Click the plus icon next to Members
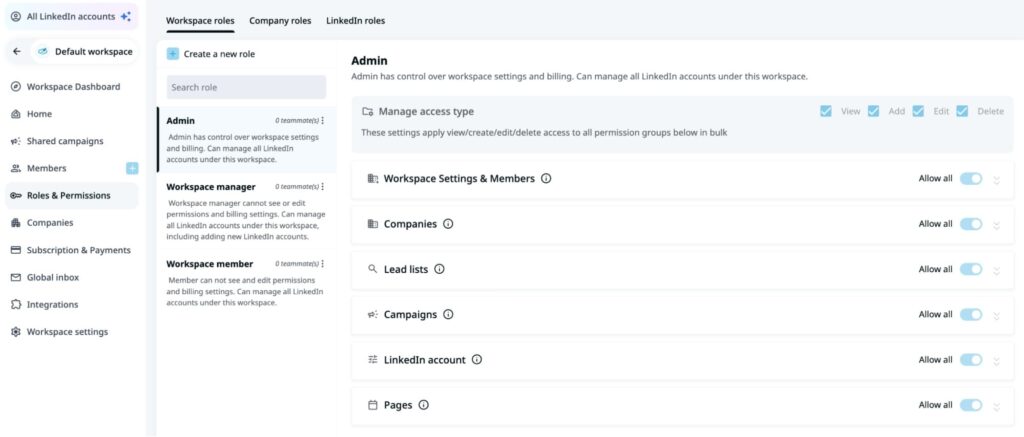Viewport: 1024px width, 437px height. click(x=132, y=168)
